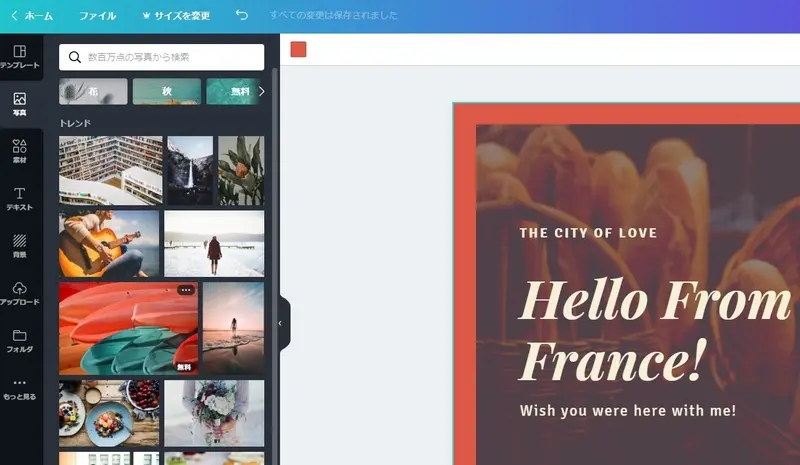Select the 秋 autumn category chip
This screenshot has width=800, height=465.
(167, 91)
